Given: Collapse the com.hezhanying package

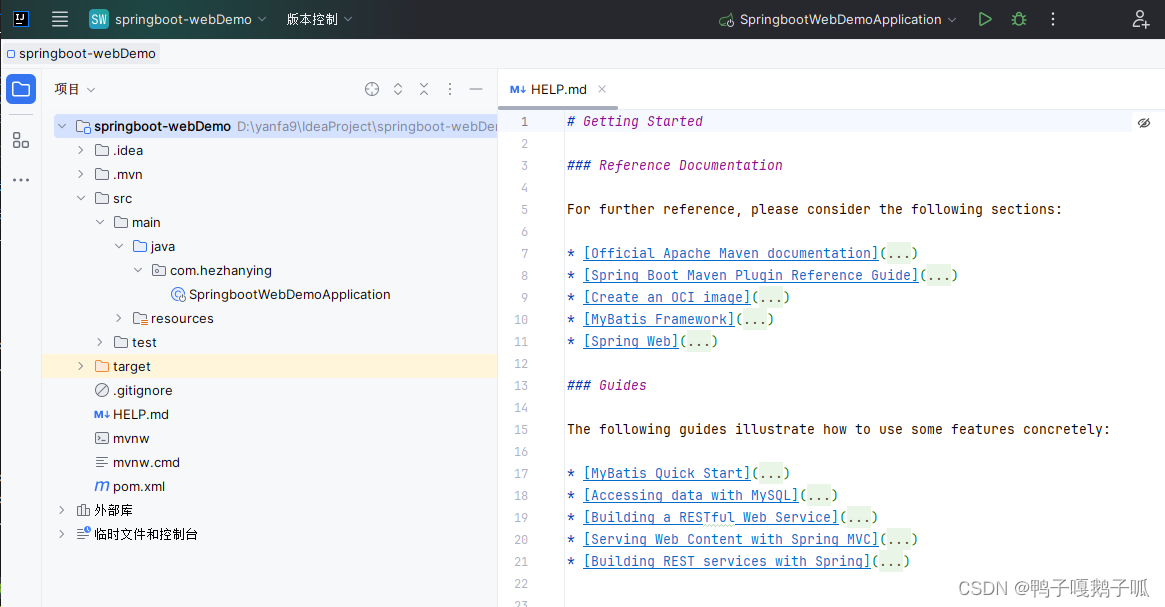Looking at the screenshot, I should point(138,270).
